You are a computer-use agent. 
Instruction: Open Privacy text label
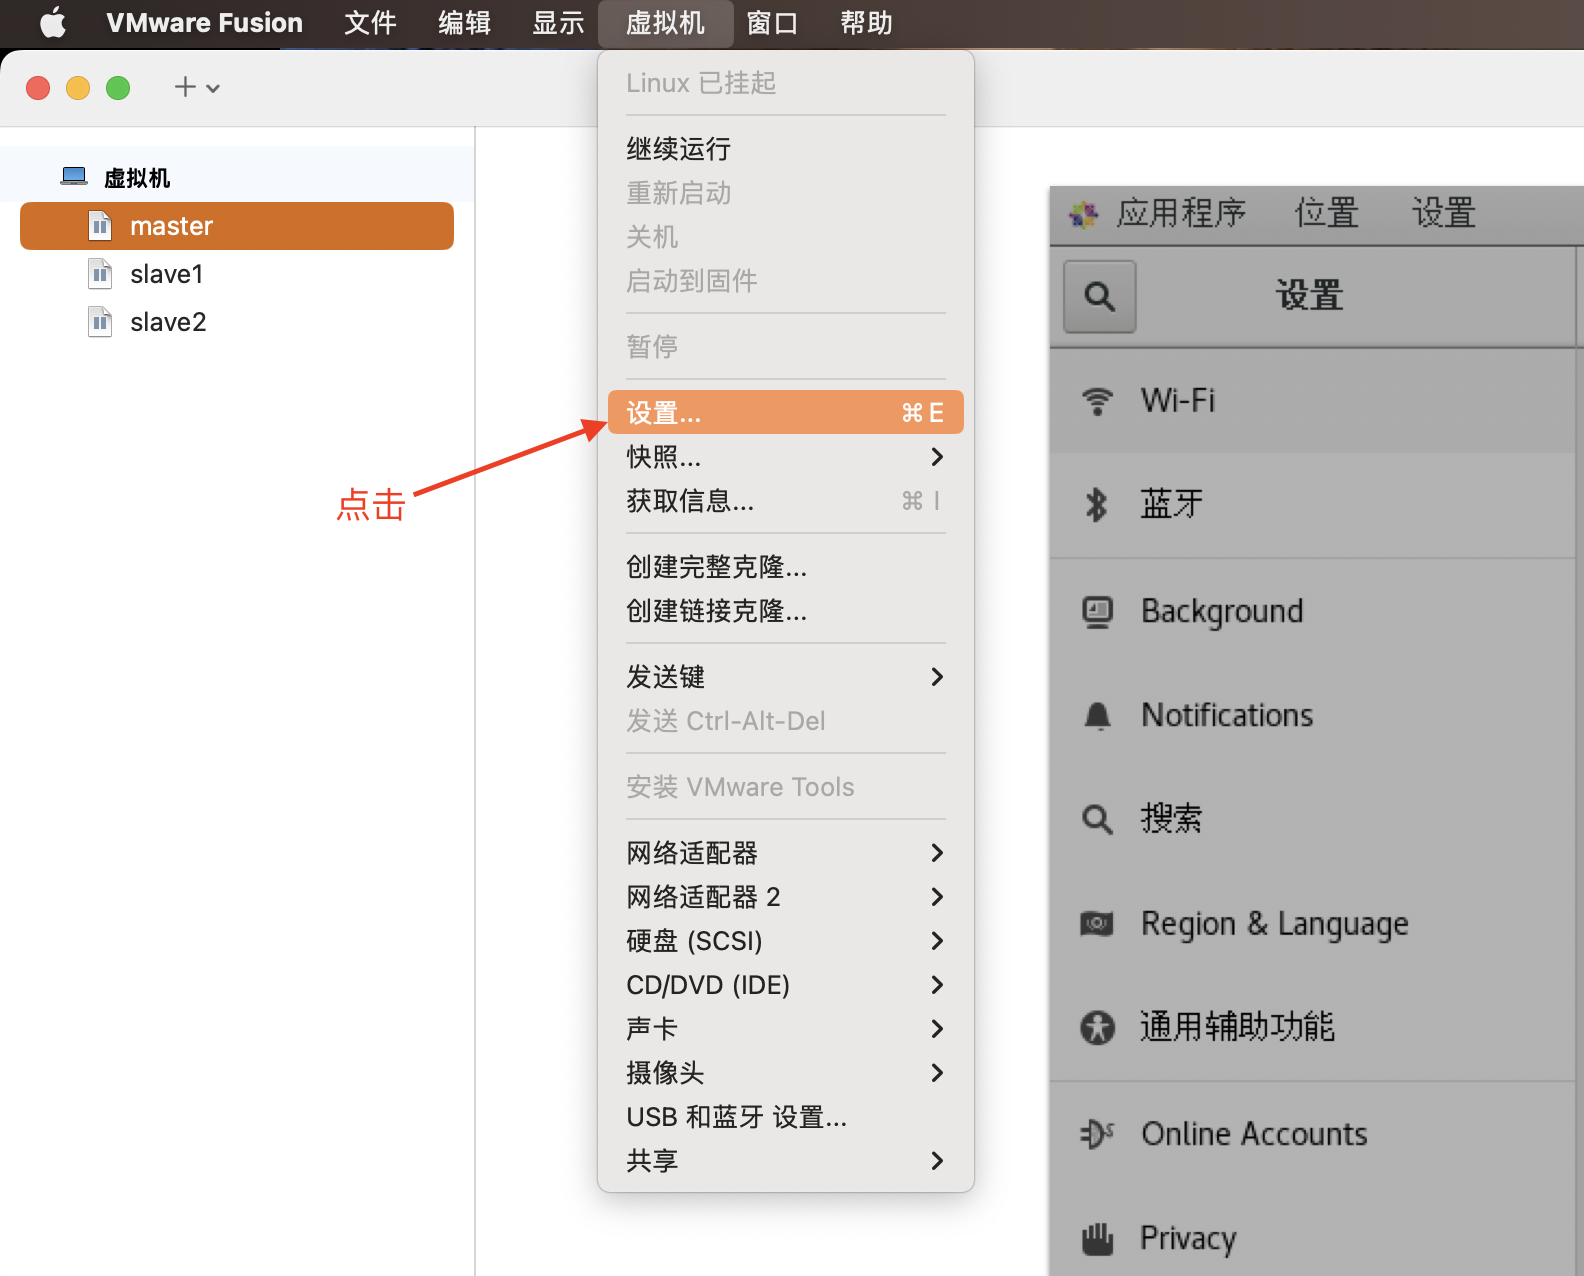click(1189, 1239)
